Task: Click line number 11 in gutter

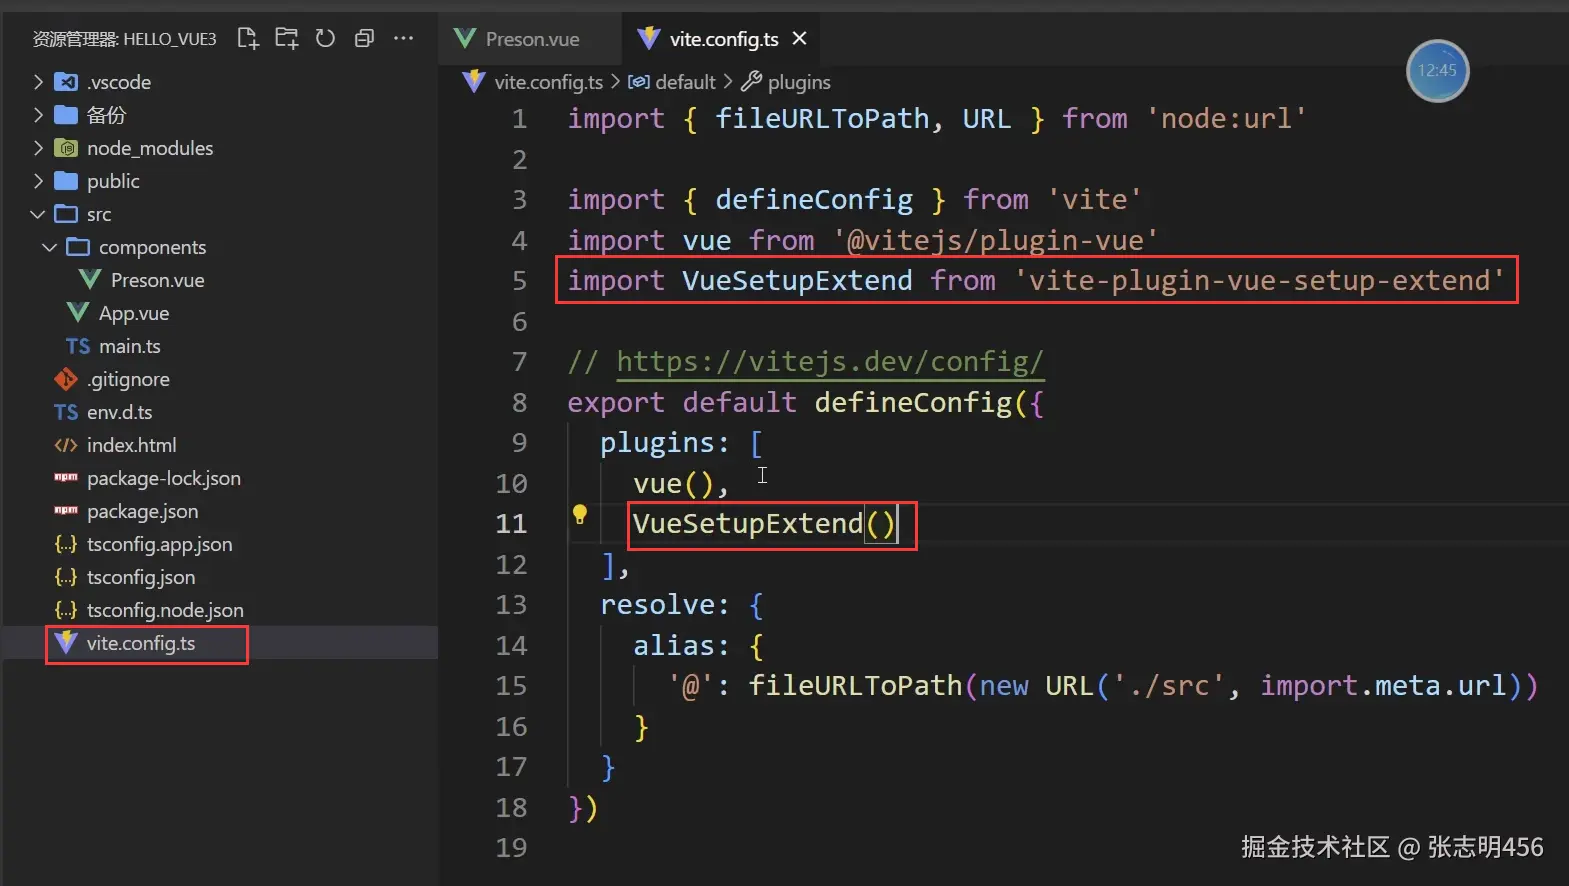Action: click(x=511, y=523)
